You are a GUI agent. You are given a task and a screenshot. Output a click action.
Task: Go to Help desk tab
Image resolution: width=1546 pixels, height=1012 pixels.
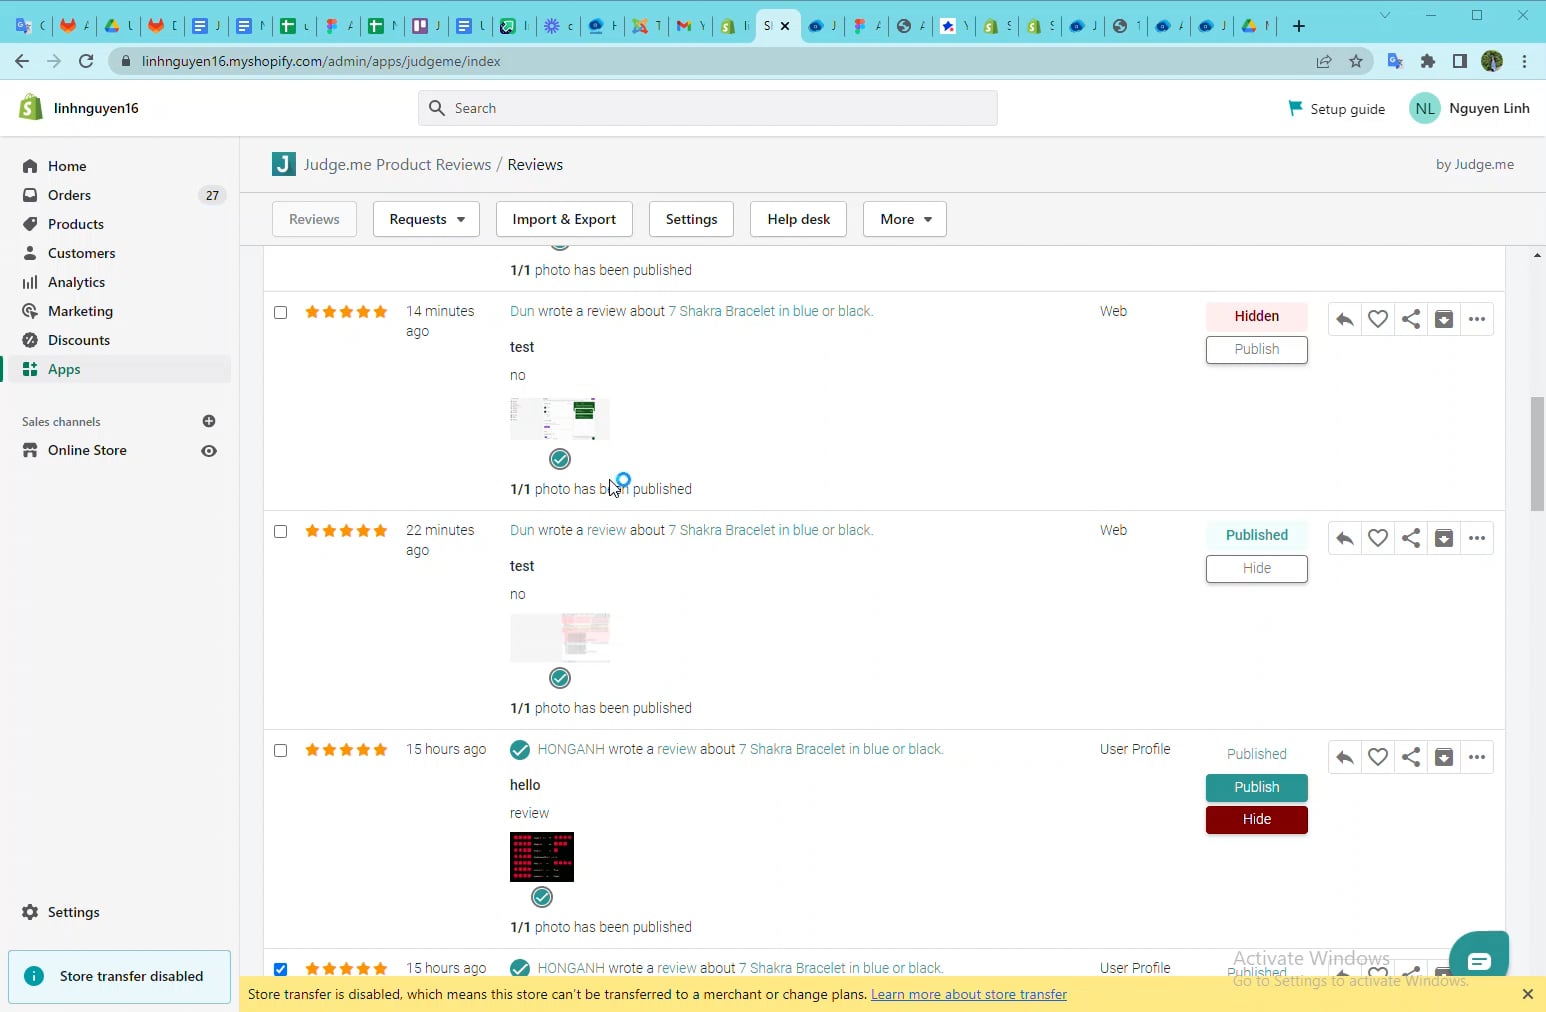pos(798,219)
